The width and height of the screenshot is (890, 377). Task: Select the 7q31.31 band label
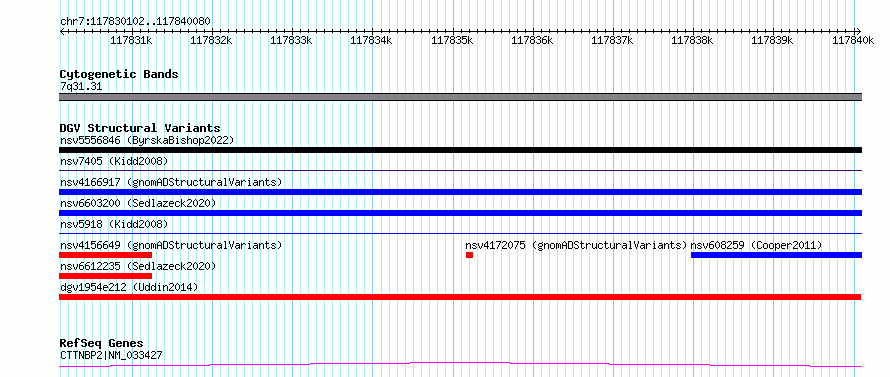[x=81, y=87]
